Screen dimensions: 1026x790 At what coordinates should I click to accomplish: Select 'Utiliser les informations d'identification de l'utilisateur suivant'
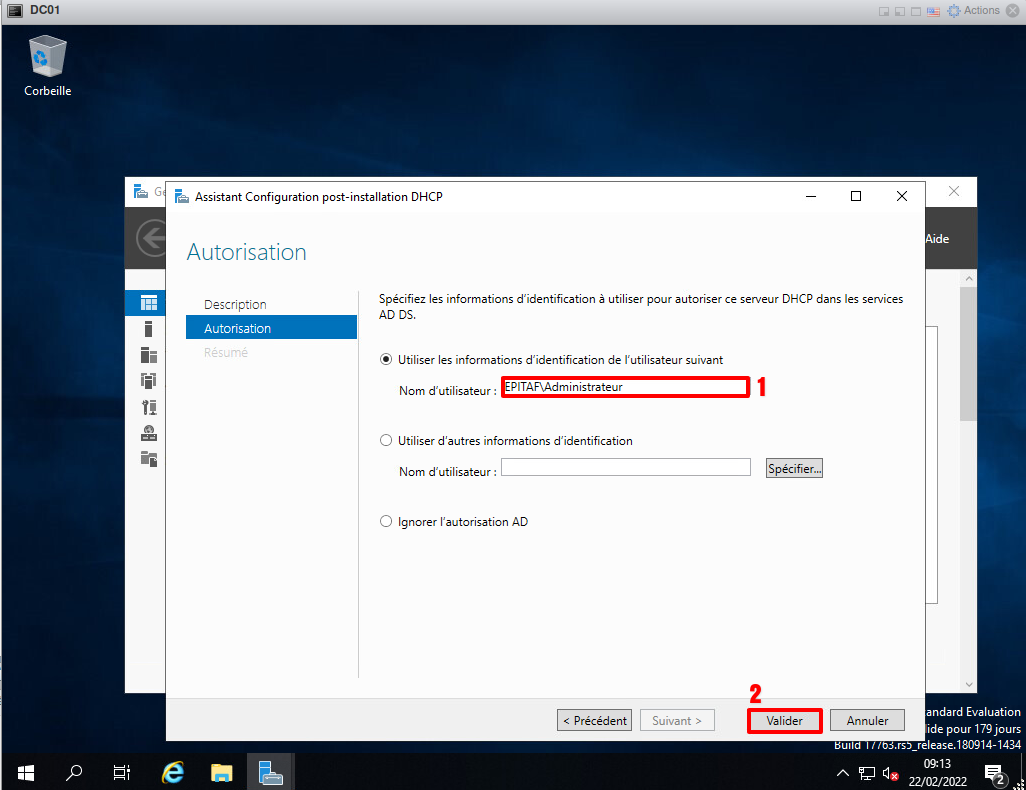point(386,359)
